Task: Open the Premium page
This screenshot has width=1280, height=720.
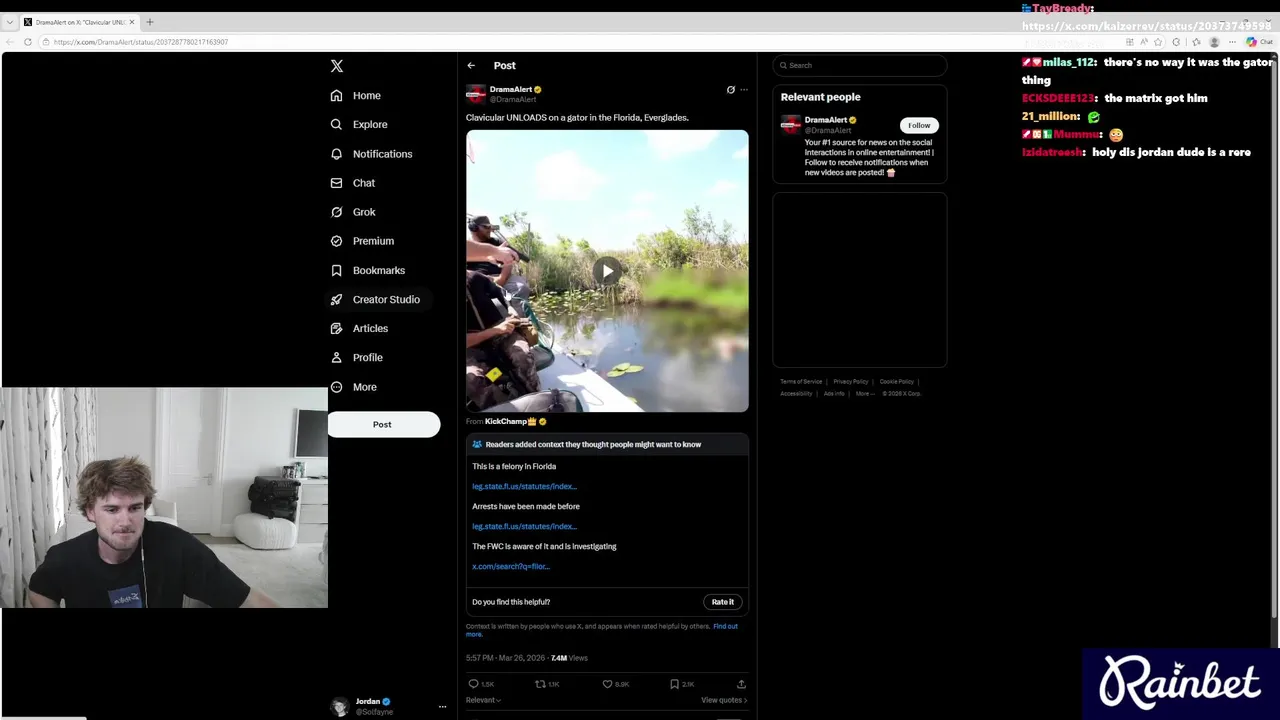Action: [x=362, y=241]
